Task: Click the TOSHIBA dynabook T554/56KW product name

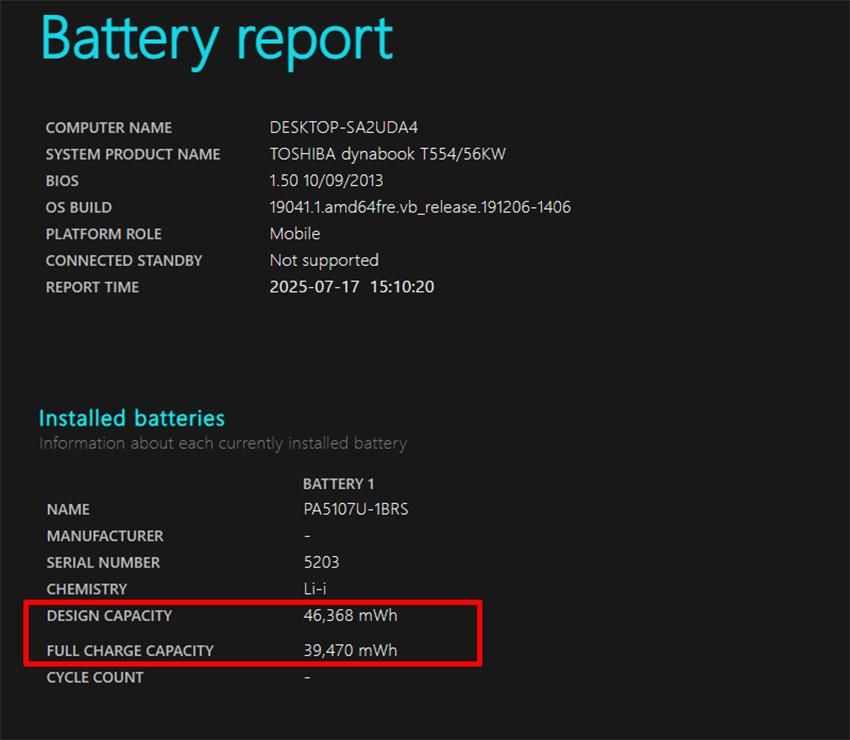Action: click(388, 154)
